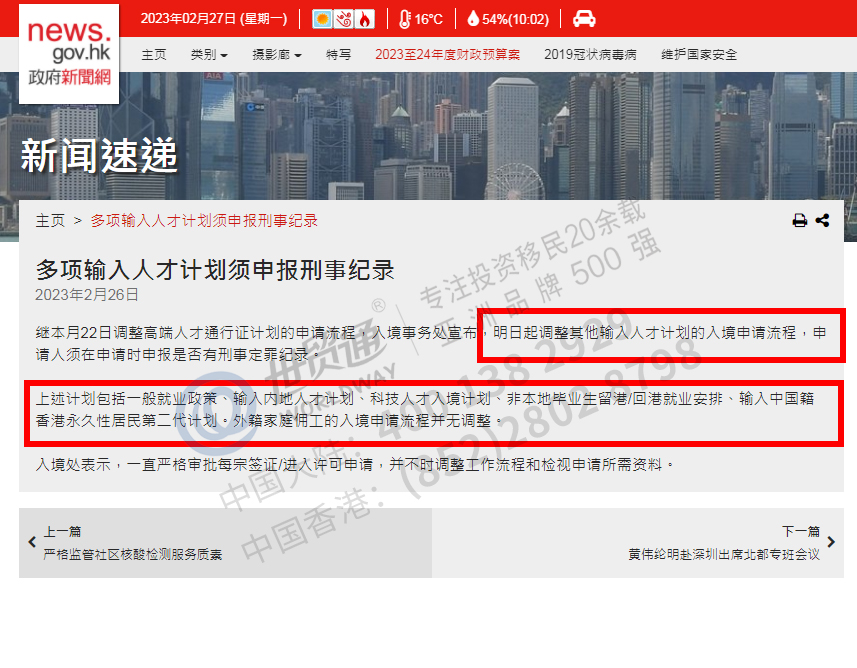The image size is (857, 668).
Task: Click the thermometer temperature icon
Action: [404, 19]
